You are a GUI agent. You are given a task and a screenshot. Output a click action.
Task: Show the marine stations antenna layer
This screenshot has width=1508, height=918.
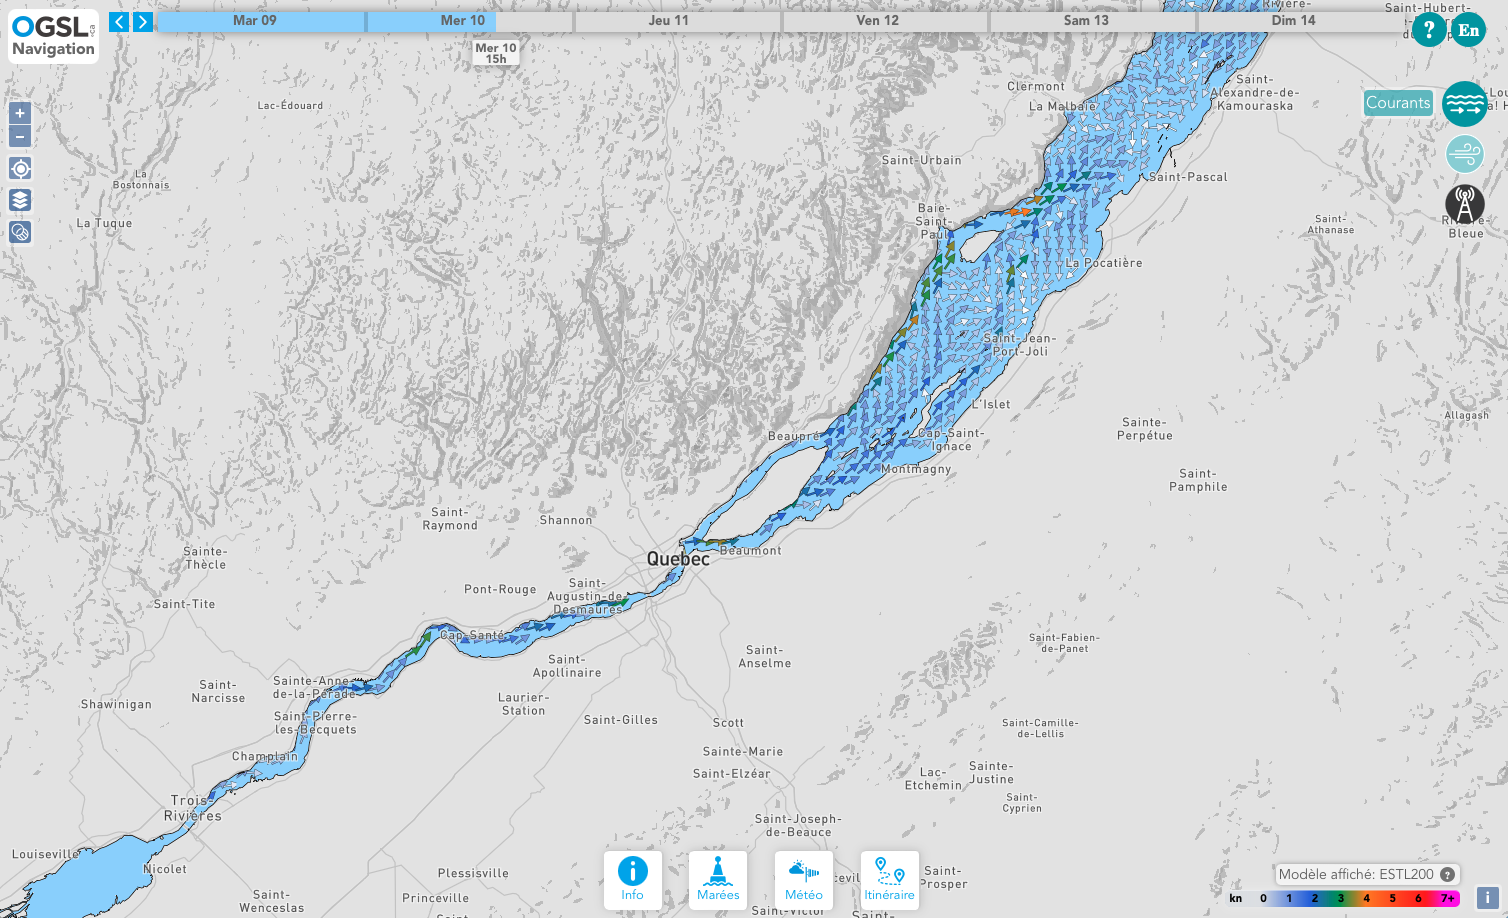point(1464,205)
